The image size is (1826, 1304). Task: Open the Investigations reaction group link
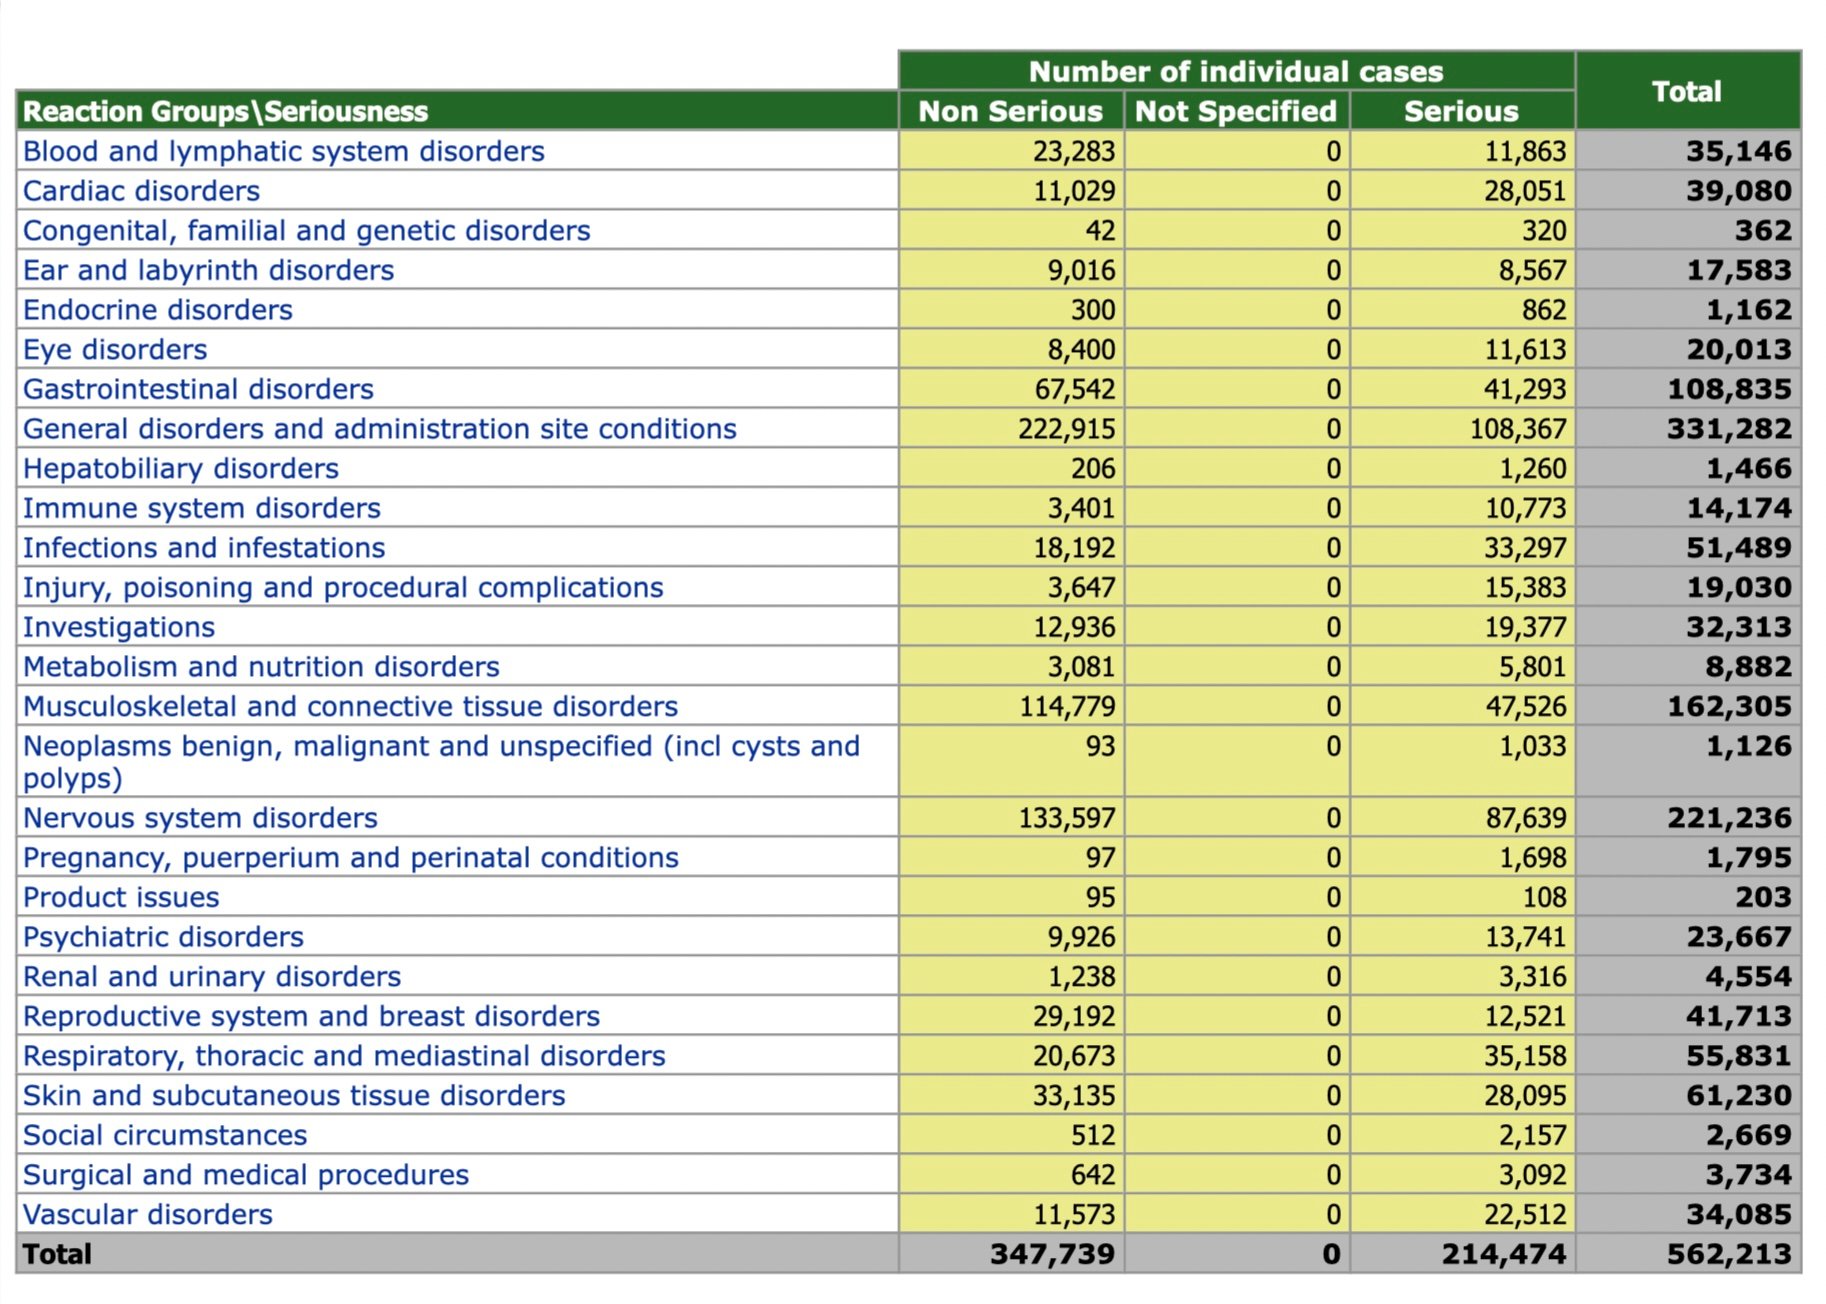pyautogui.click(x=118, y=627)
